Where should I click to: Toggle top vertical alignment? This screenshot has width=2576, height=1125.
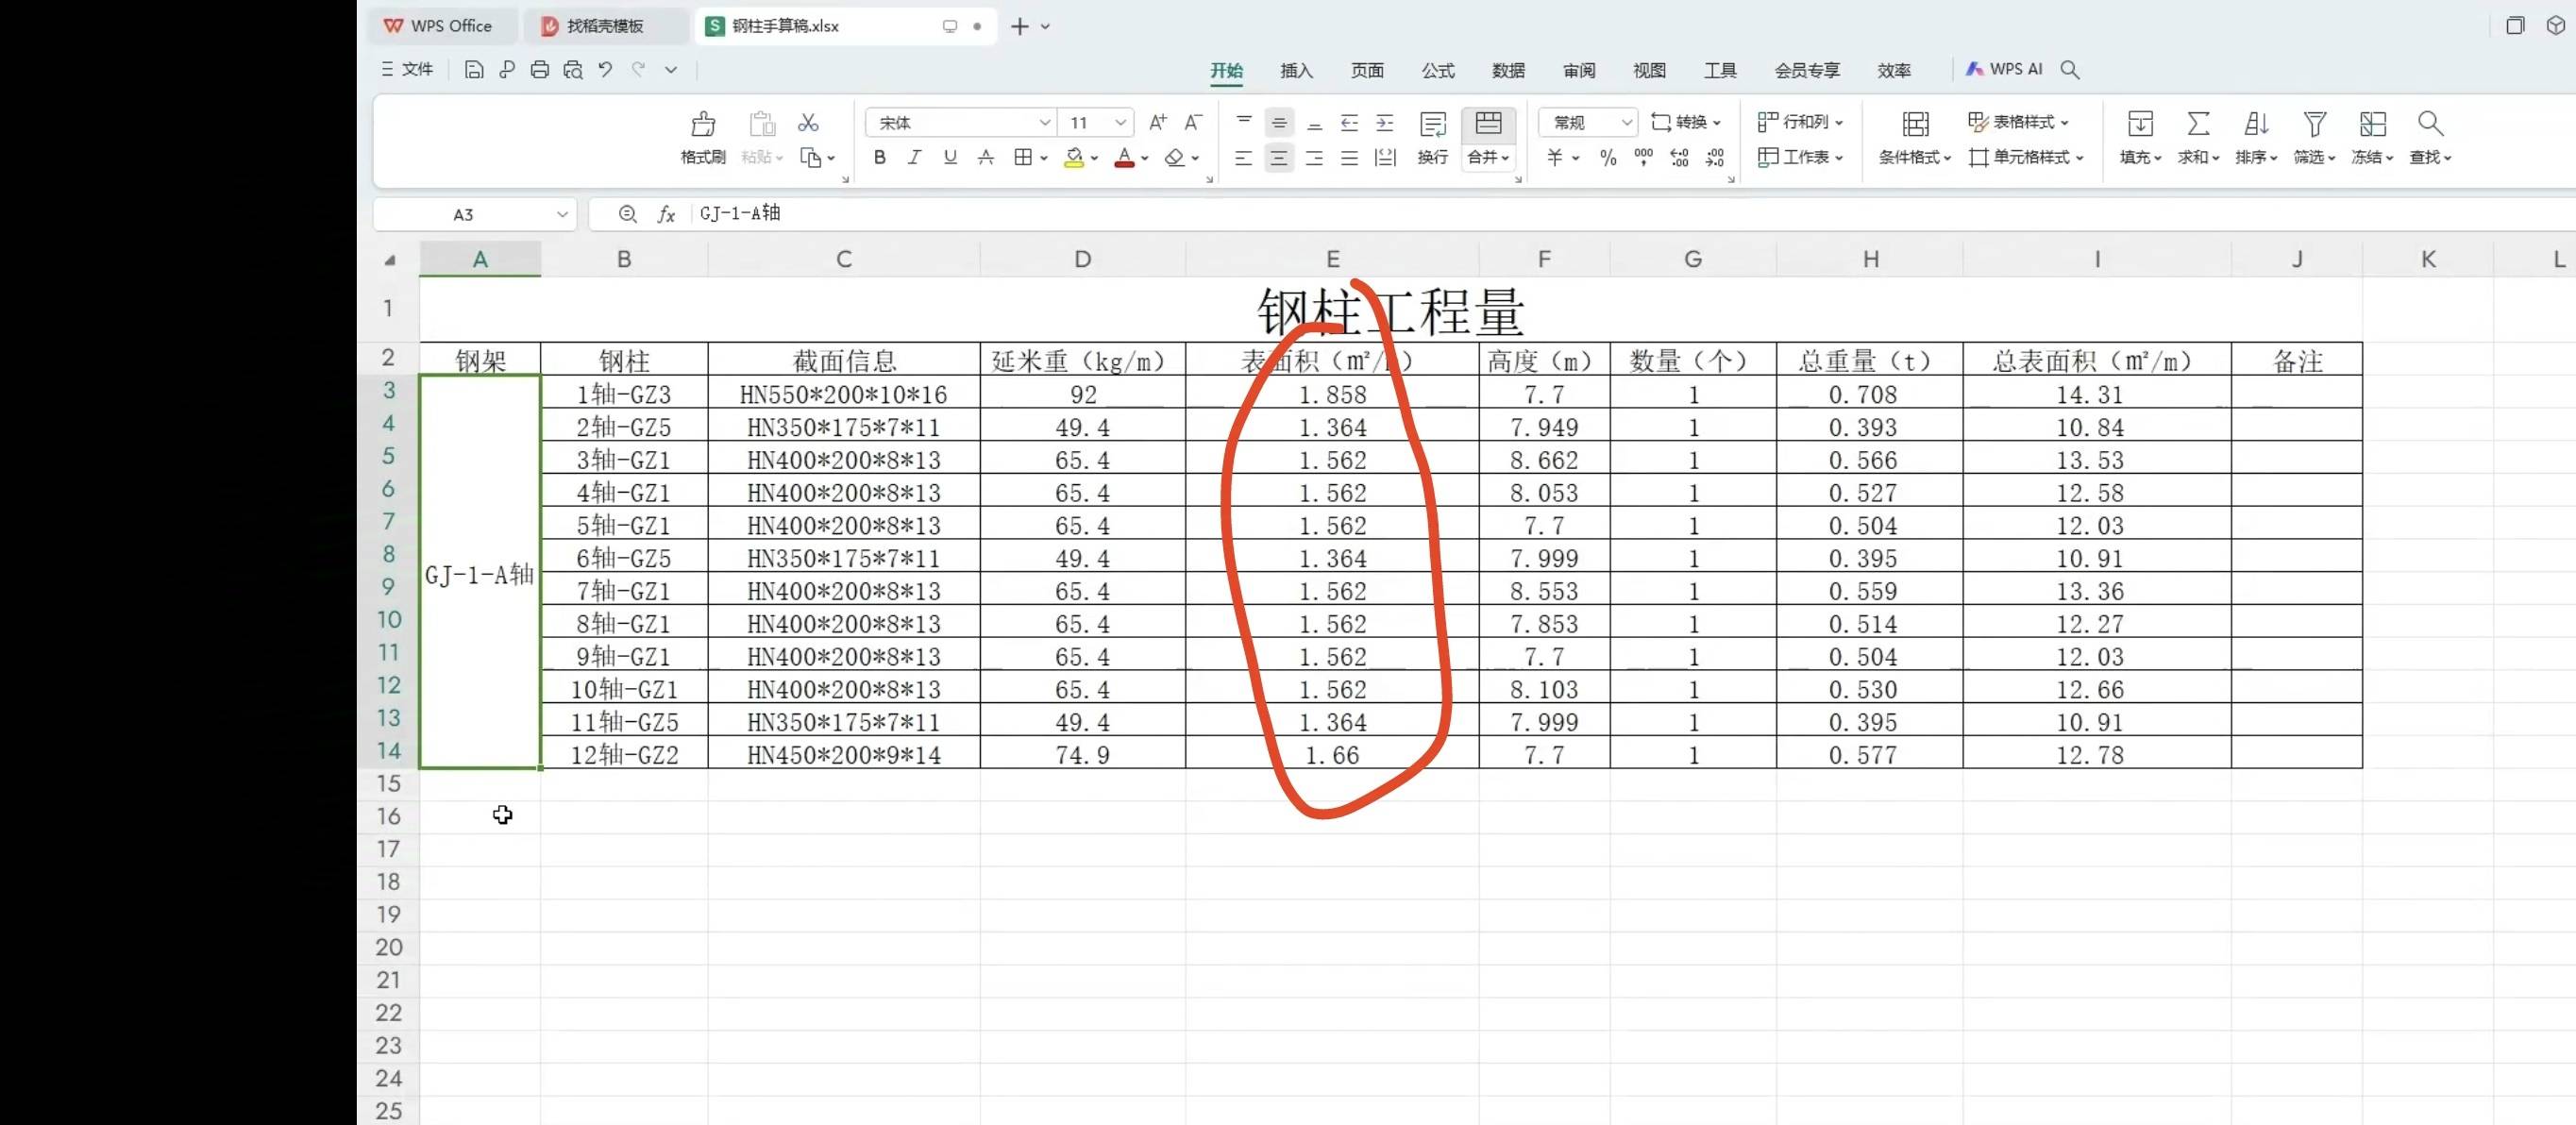pyautogui.click(x=1244, y=123)
